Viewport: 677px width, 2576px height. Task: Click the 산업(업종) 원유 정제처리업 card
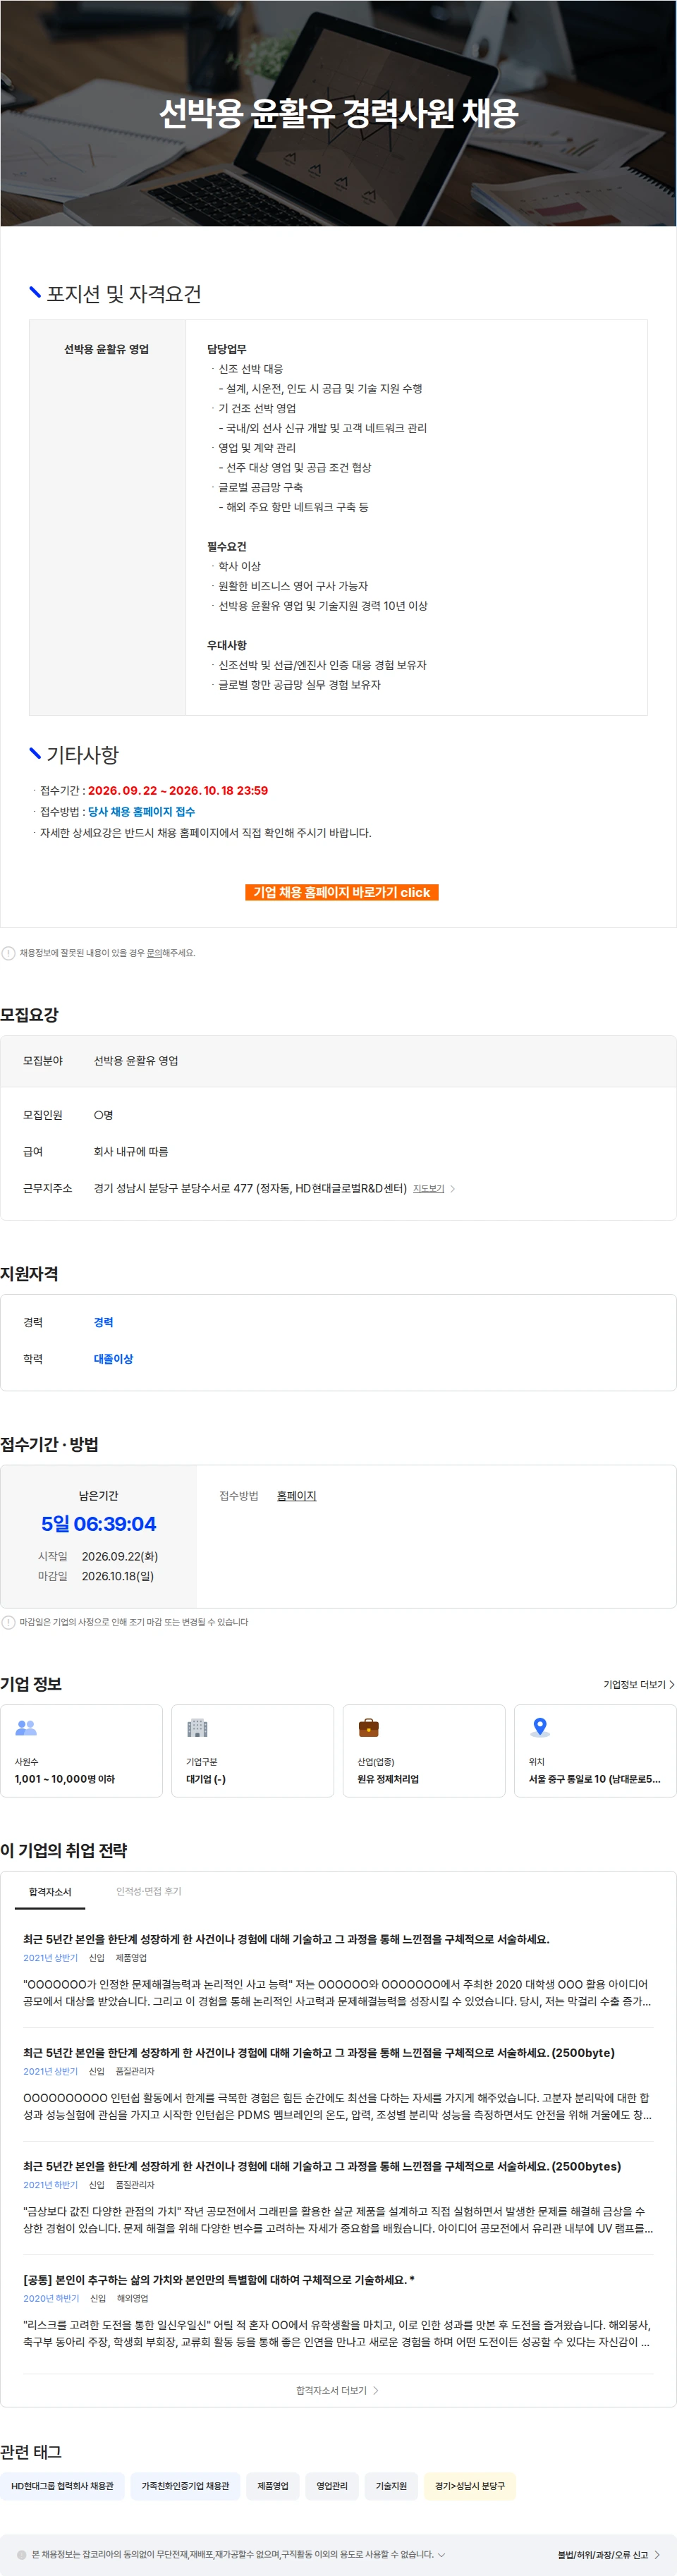pos(424,1750)
